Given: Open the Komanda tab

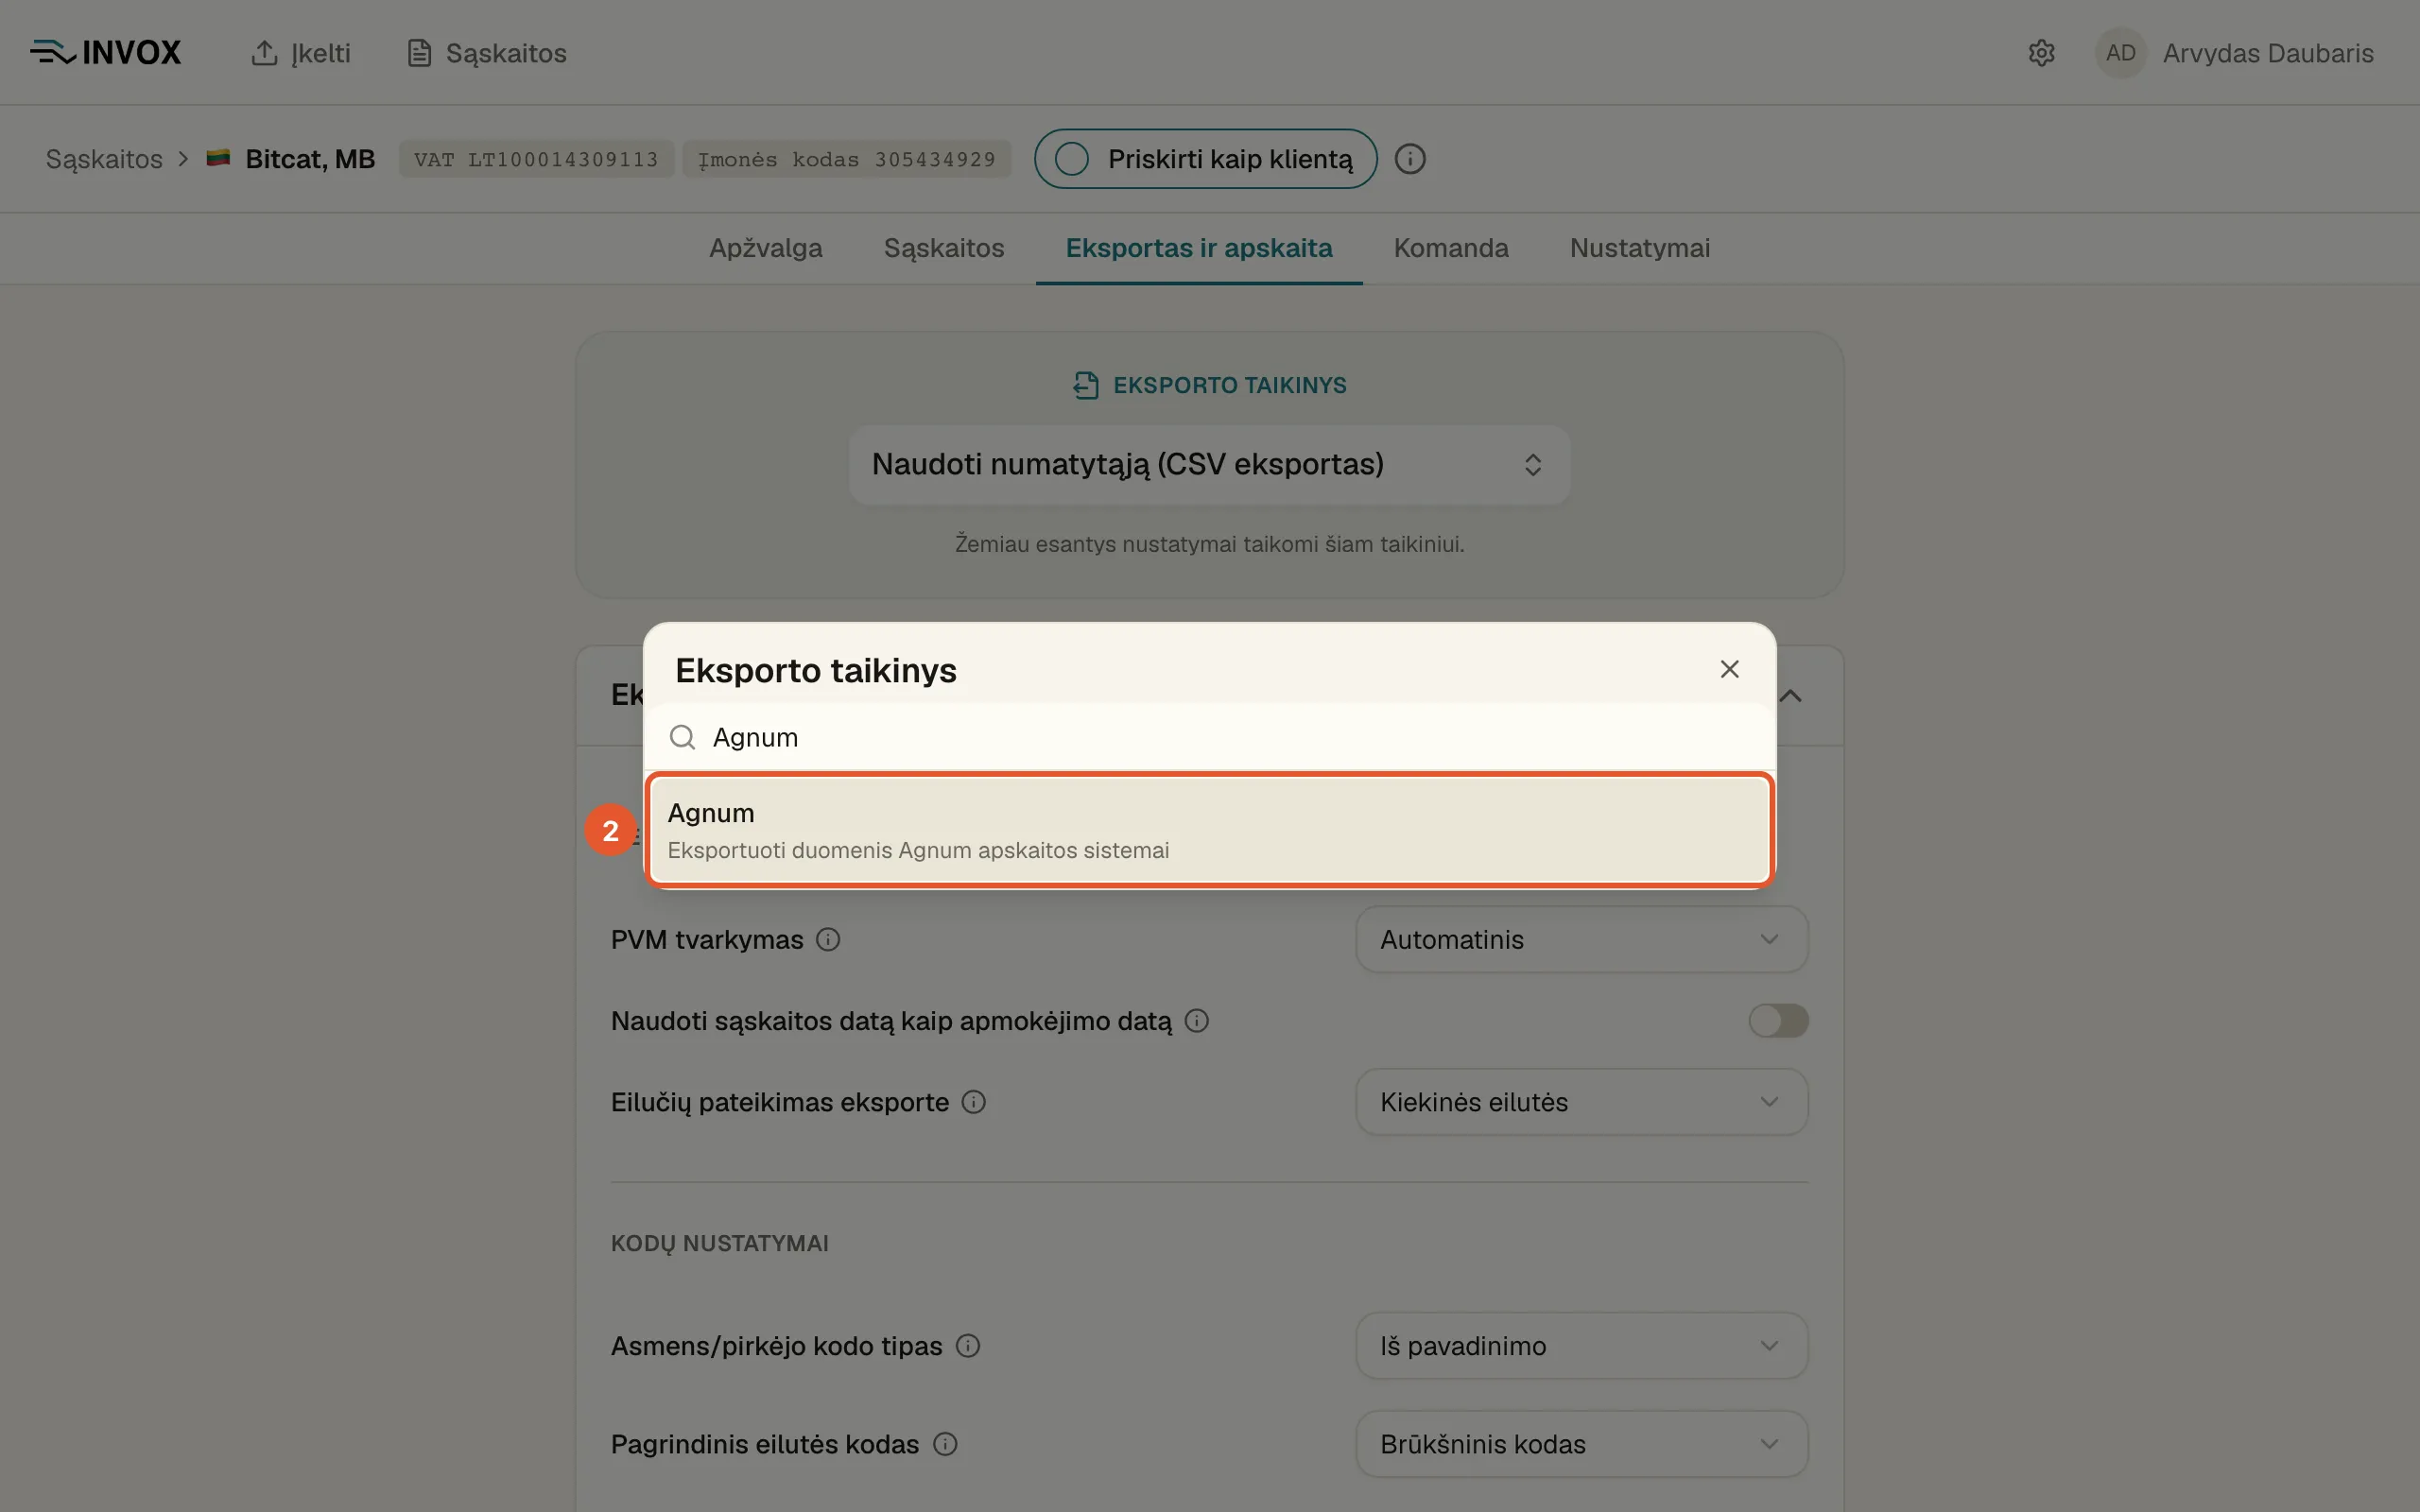Looking at the screenshot, I should coord(1451,248).
